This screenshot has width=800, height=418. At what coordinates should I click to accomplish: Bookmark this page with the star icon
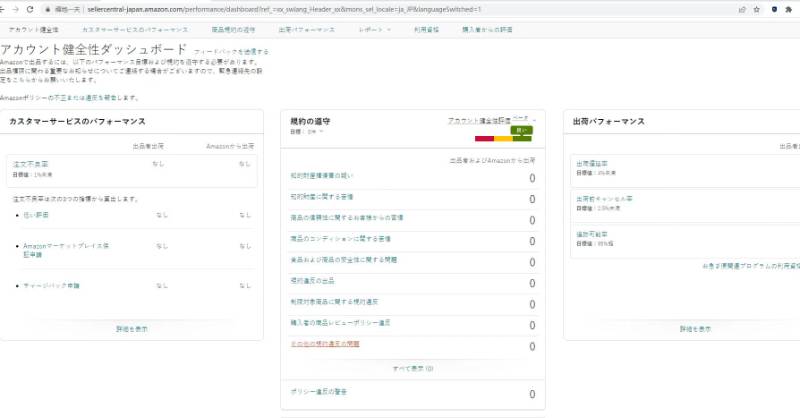click(757, 10)
